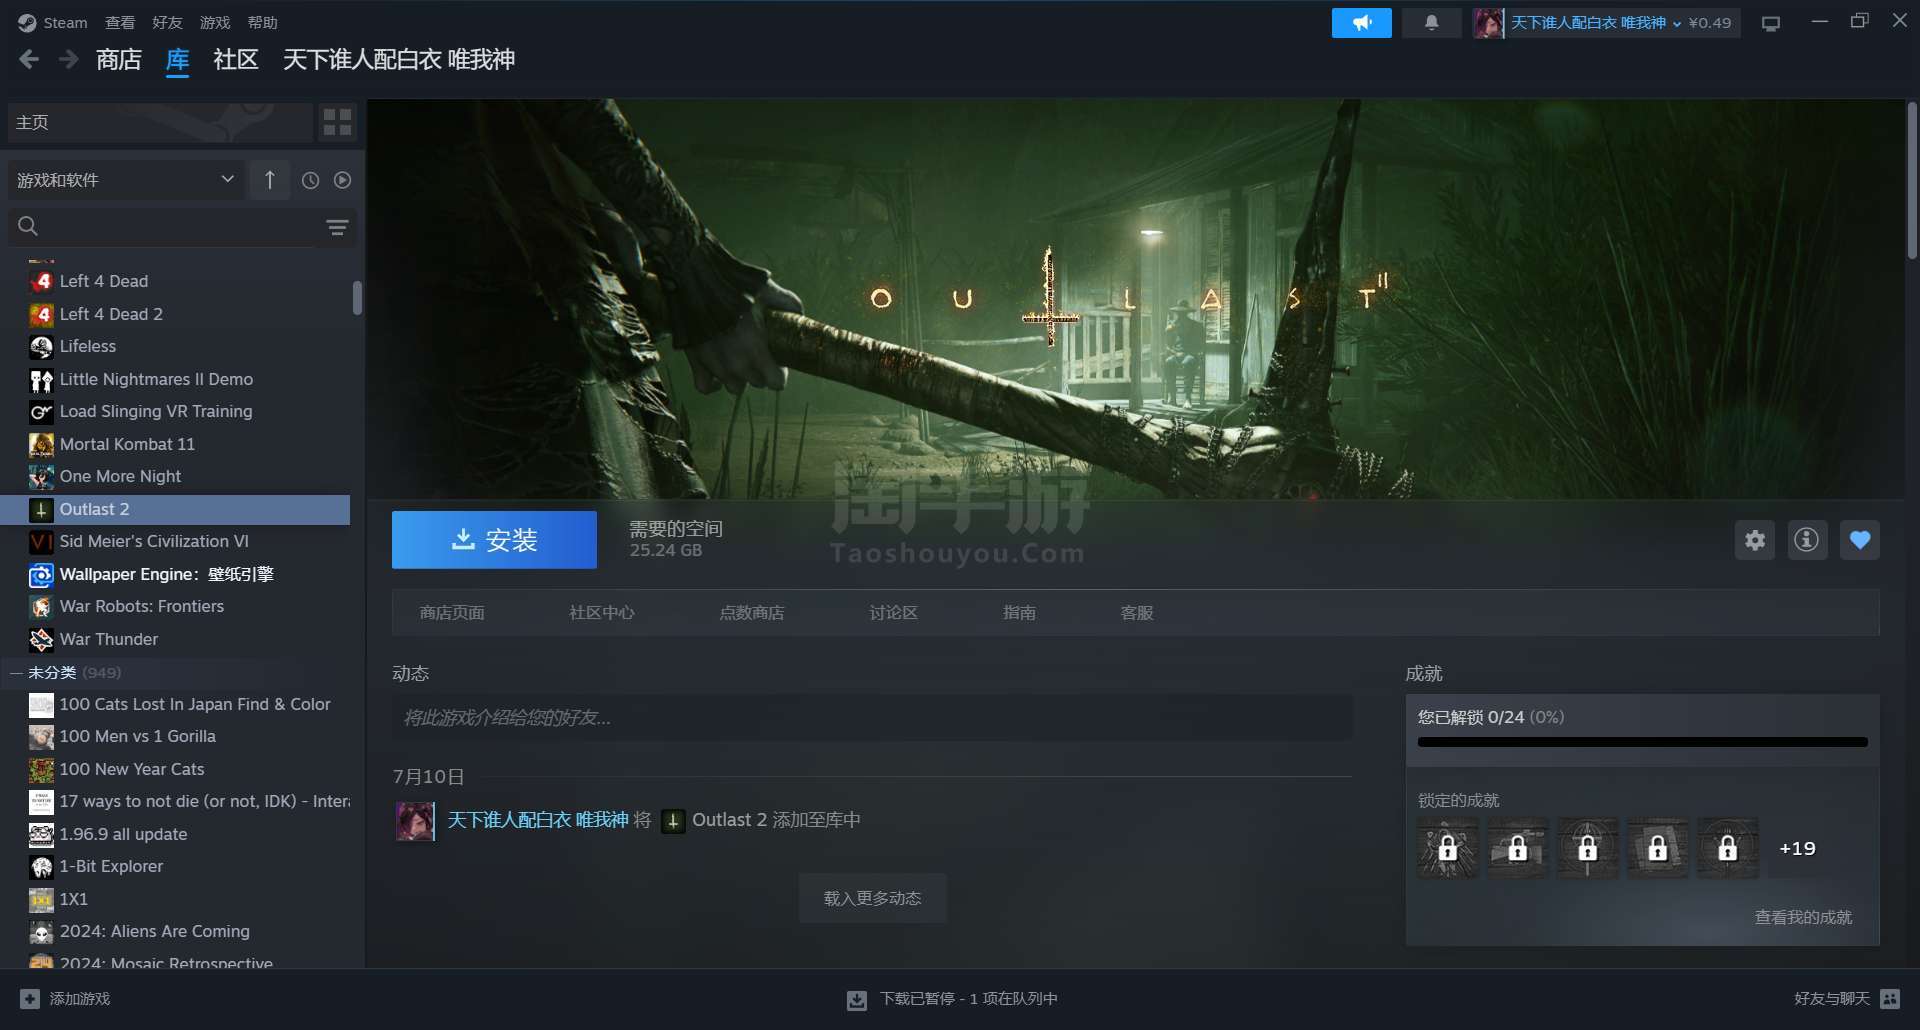Click 载入更多动态 button
This screenshot has width=1920, height=1030.
click(x=872, y=898)
